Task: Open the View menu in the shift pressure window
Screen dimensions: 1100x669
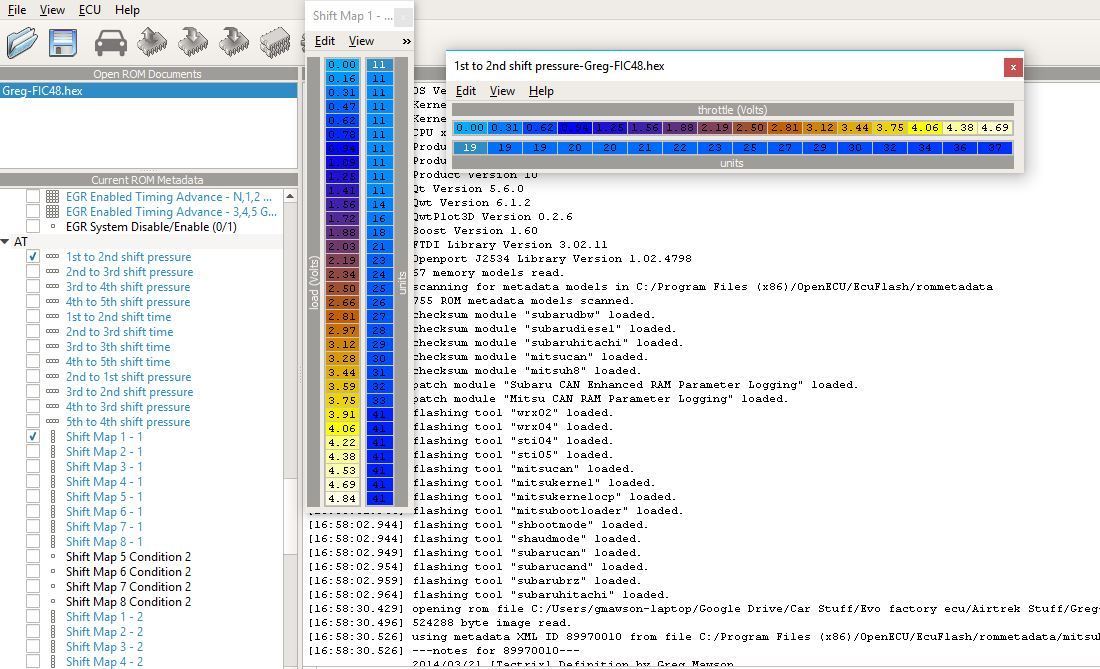Action: [502, 91]
